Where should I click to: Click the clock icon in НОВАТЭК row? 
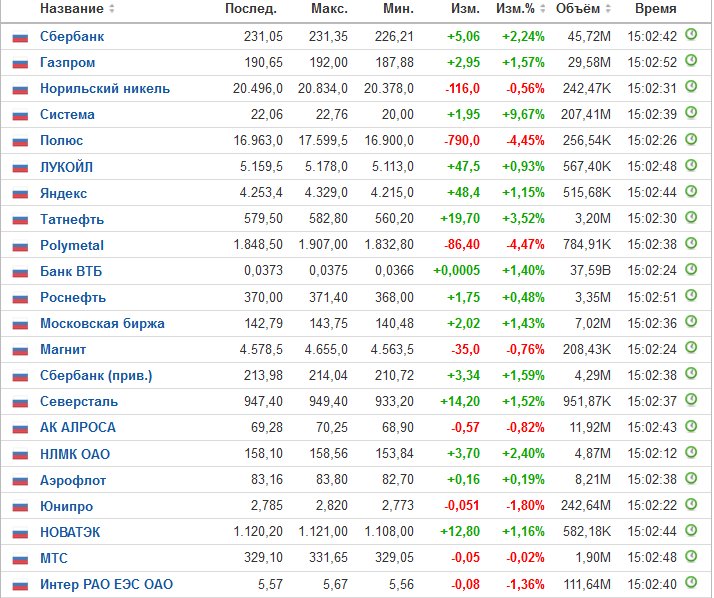pyautogui.click(x=691, y=530)
